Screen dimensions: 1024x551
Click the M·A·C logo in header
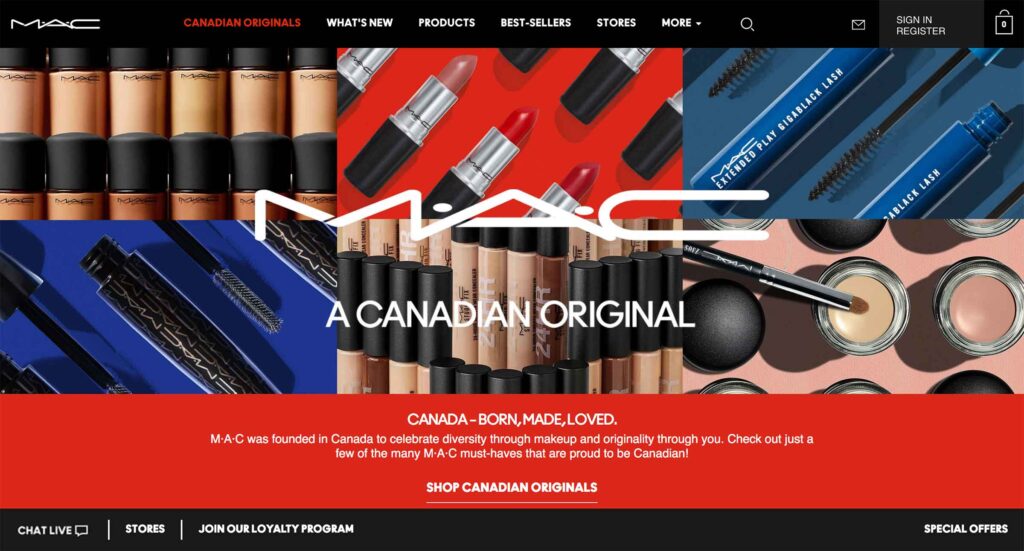56,24
